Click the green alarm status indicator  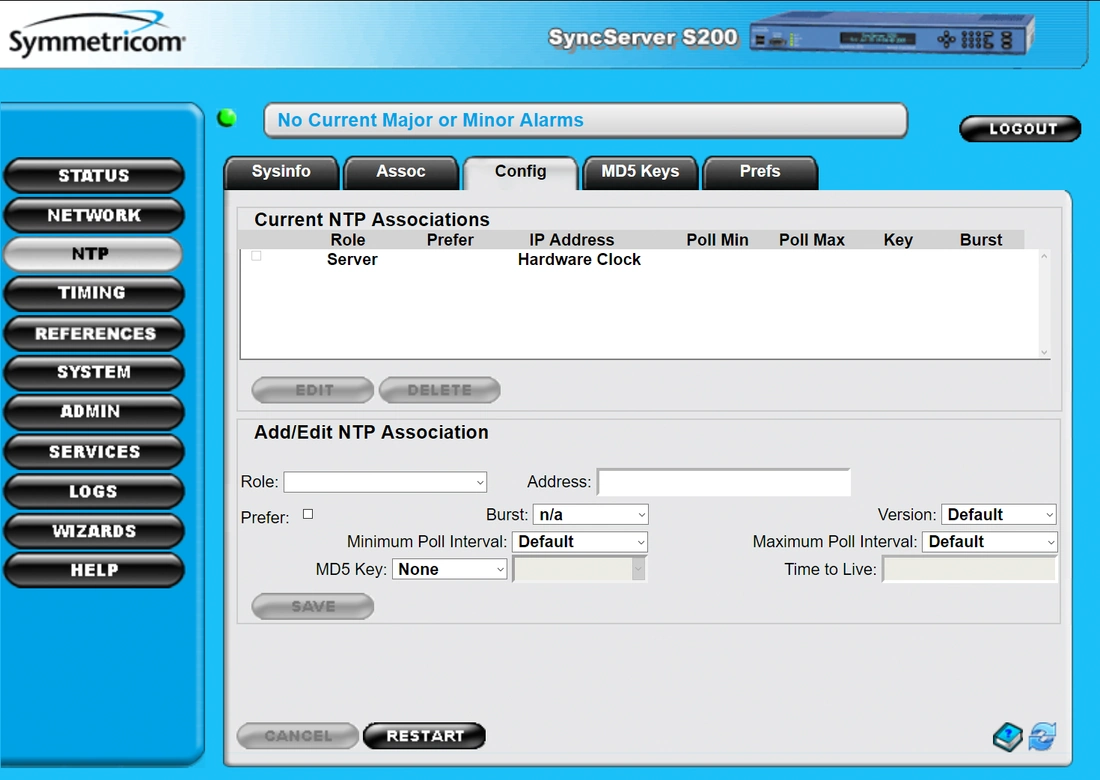point(227,118)
